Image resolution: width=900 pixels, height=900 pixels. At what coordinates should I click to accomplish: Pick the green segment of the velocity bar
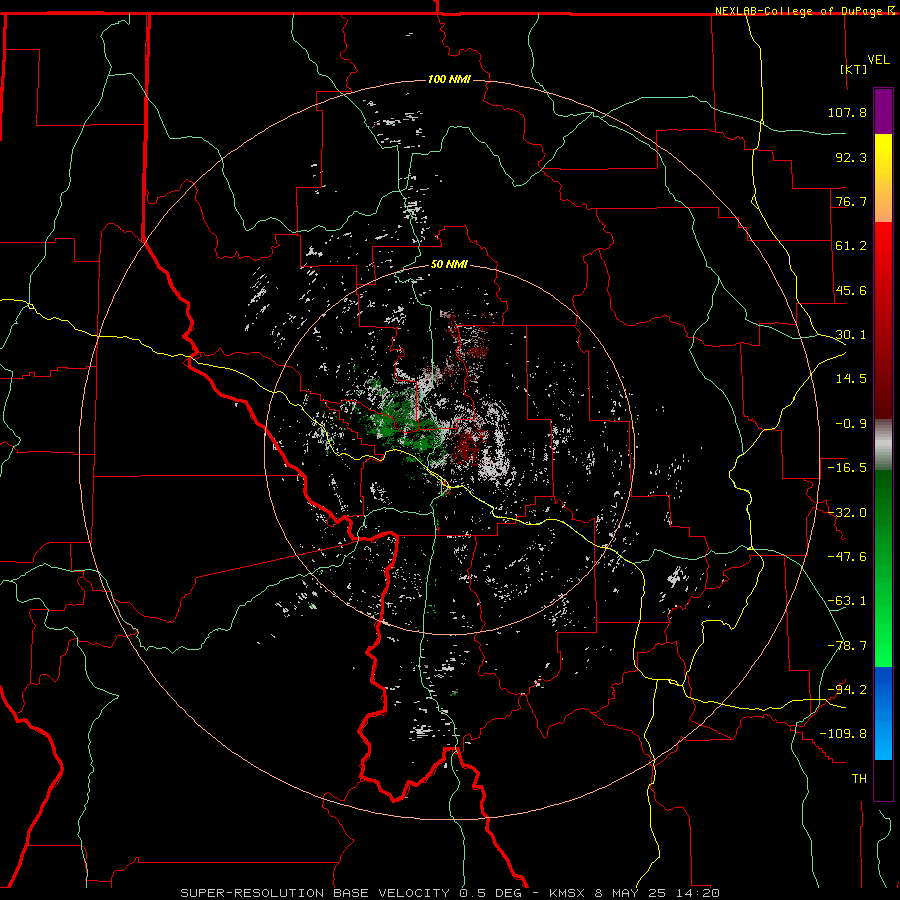click(x=883, y=568)
